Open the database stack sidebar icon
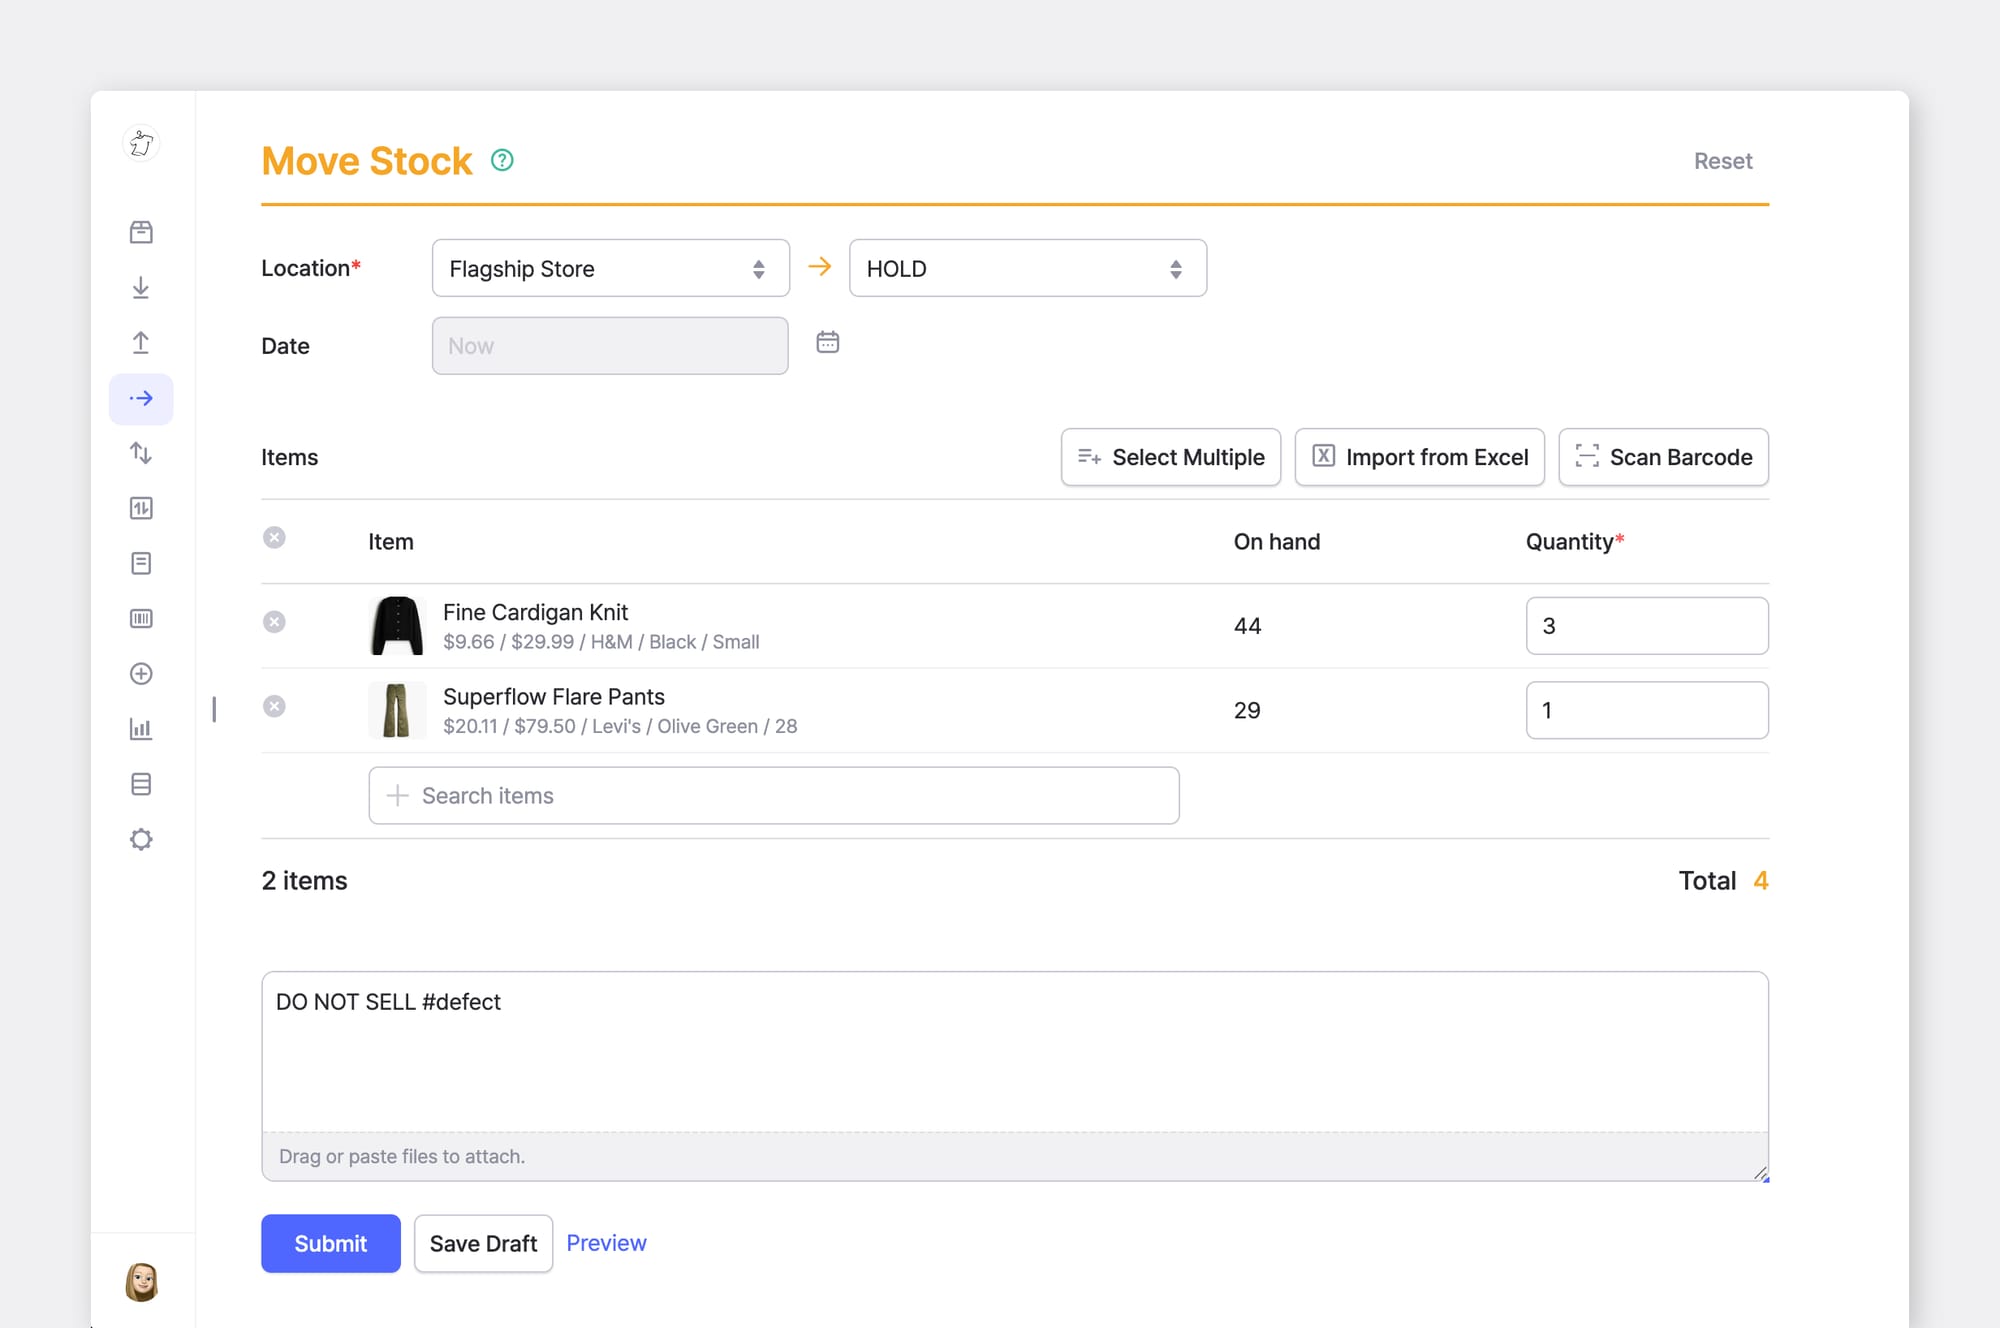This screenshot has width=2000, height=1328. (141, 784)
